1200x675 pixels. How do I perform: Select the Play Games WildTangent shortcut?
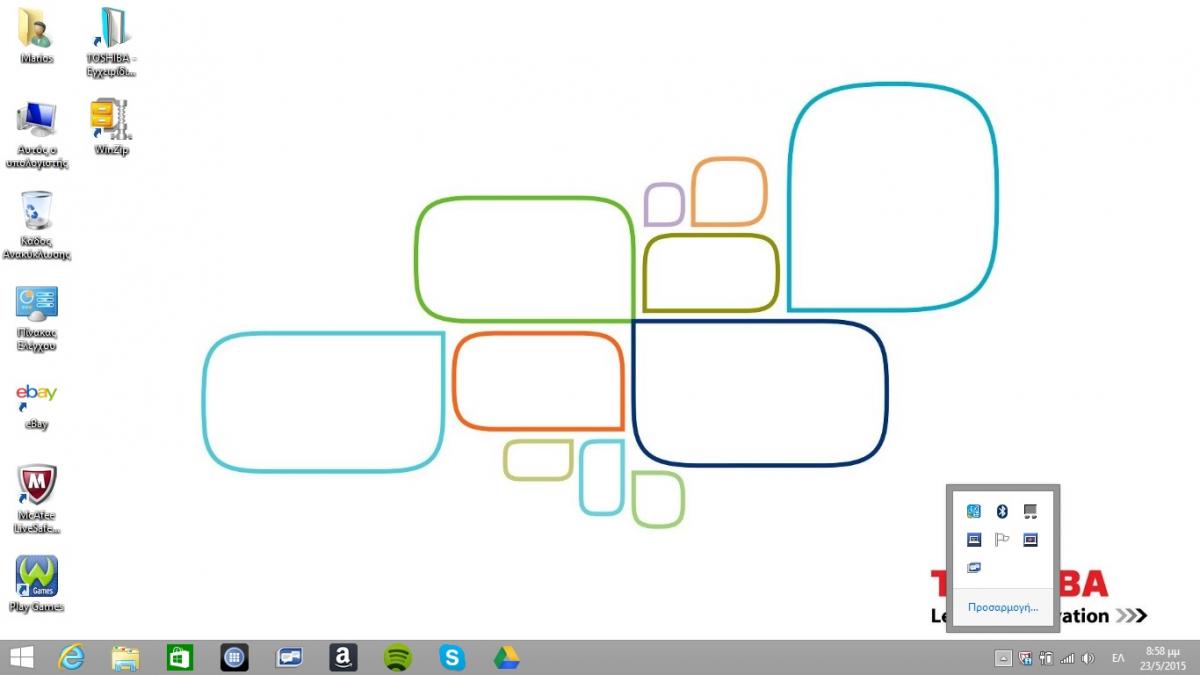pos(36,584)
